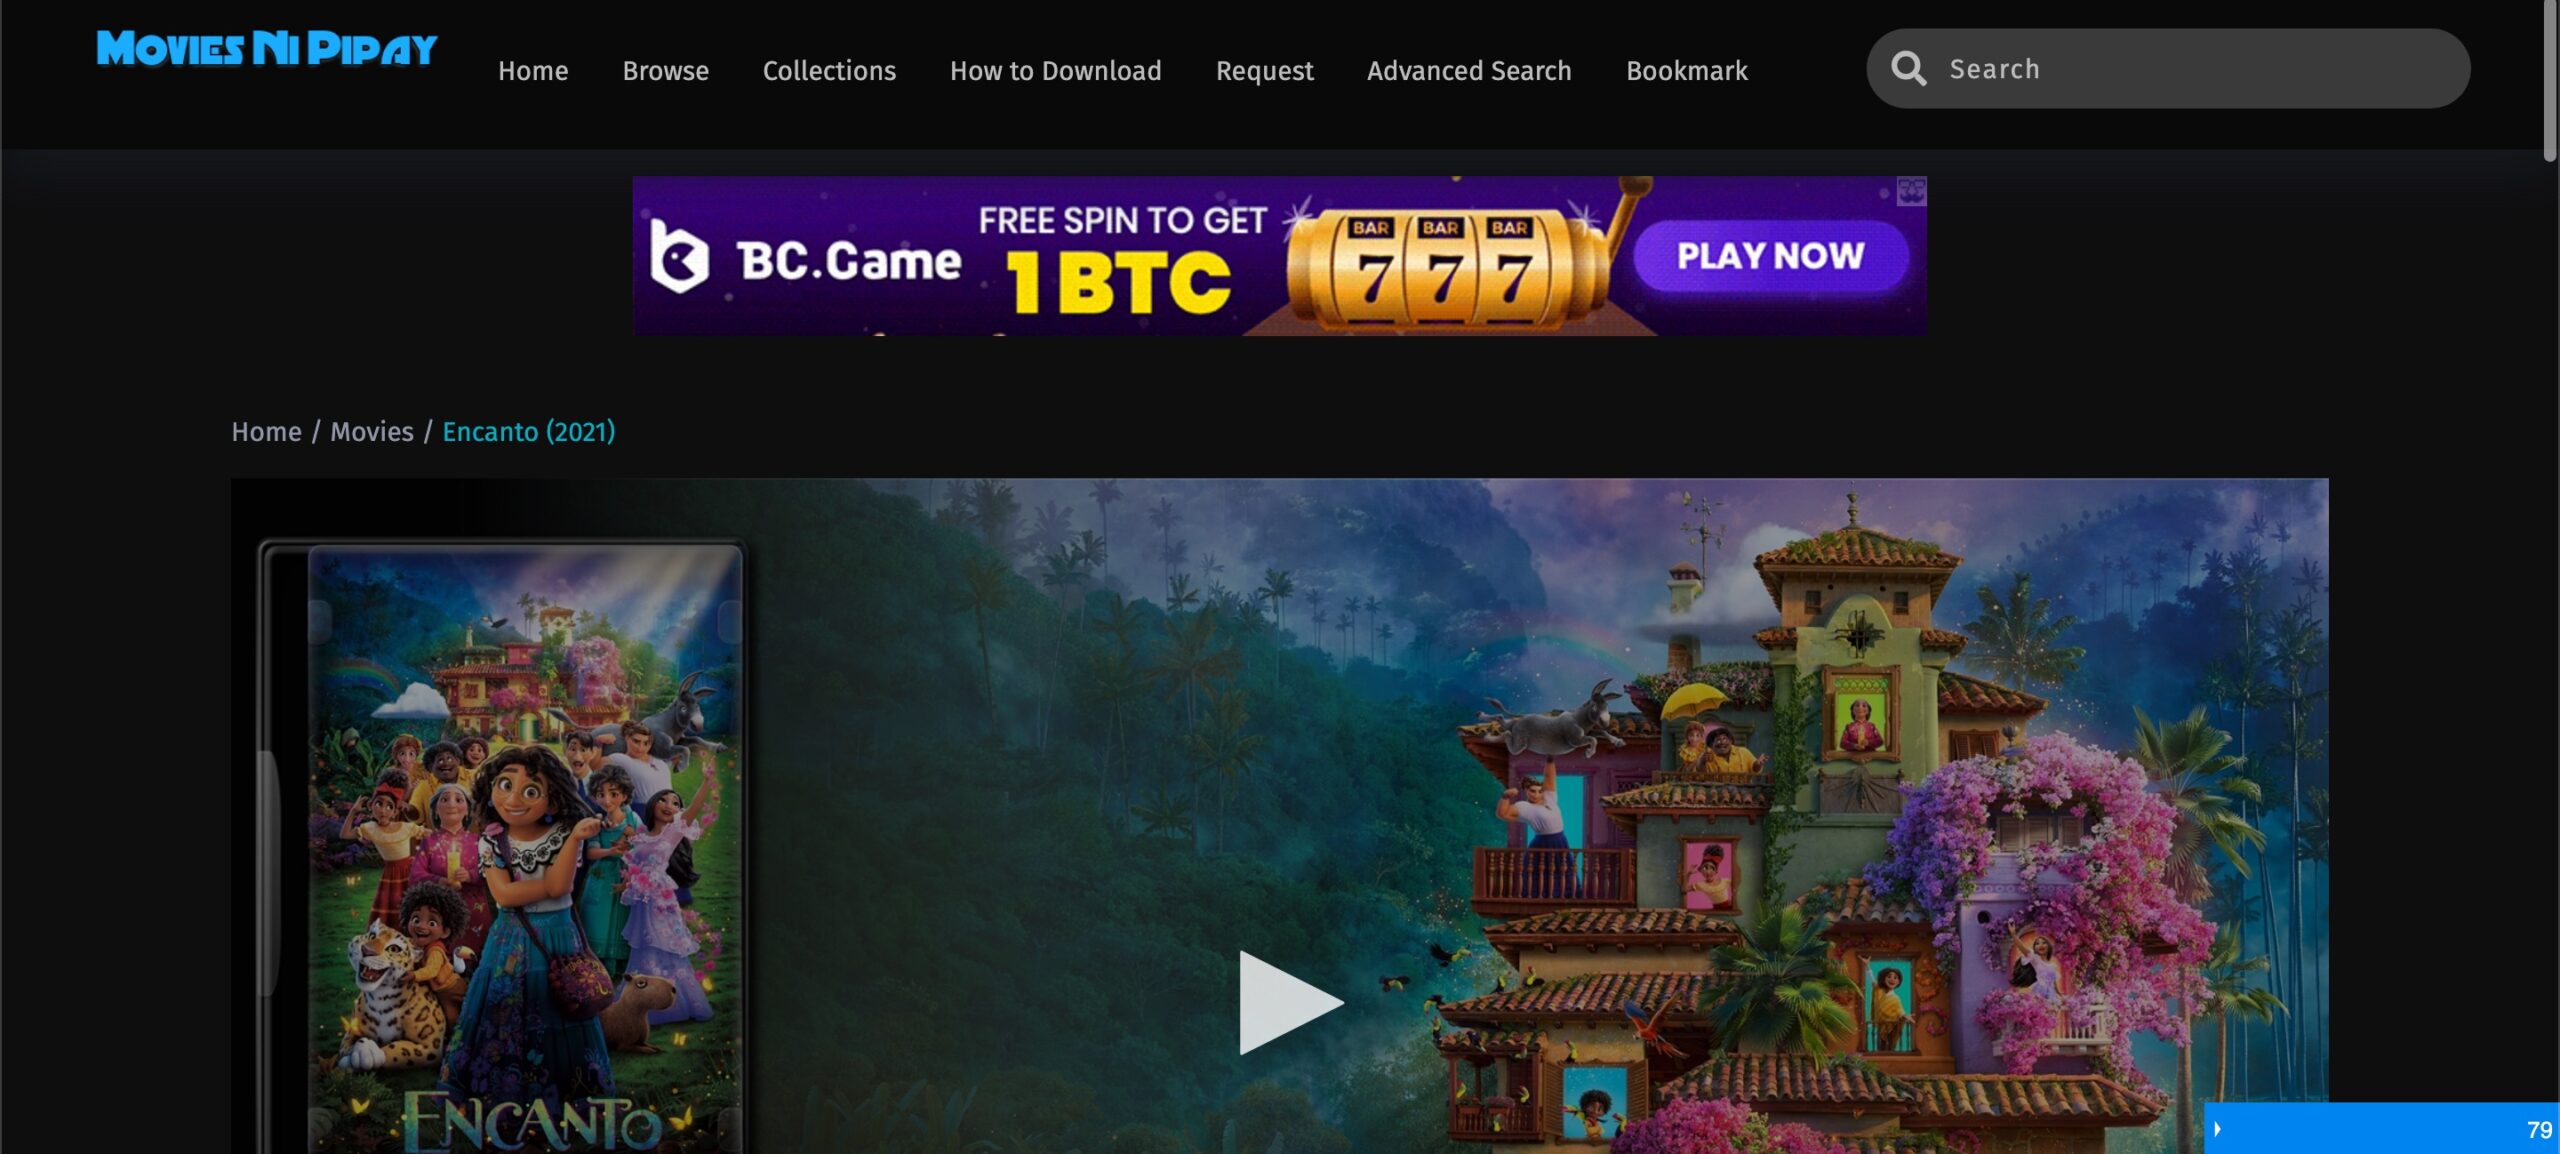Open the Browse menu item
The height and width of the screenshot is (1154, 2560).
(x=665, y=71)
